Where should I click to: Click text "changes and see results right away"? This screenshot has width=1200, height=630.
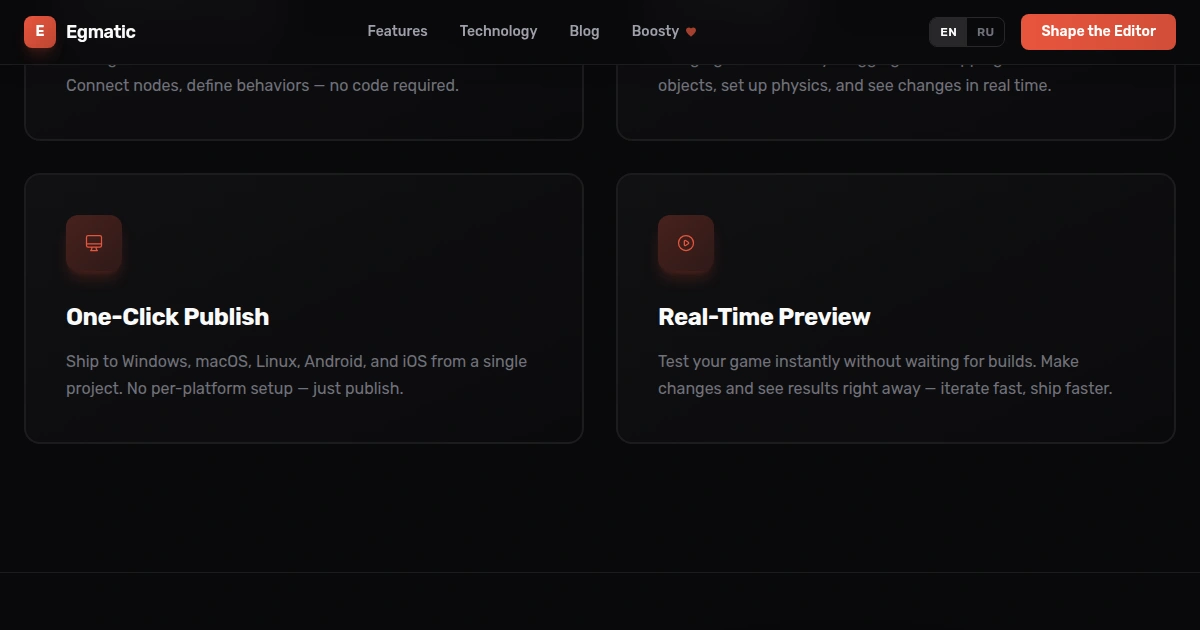(789, 388)
